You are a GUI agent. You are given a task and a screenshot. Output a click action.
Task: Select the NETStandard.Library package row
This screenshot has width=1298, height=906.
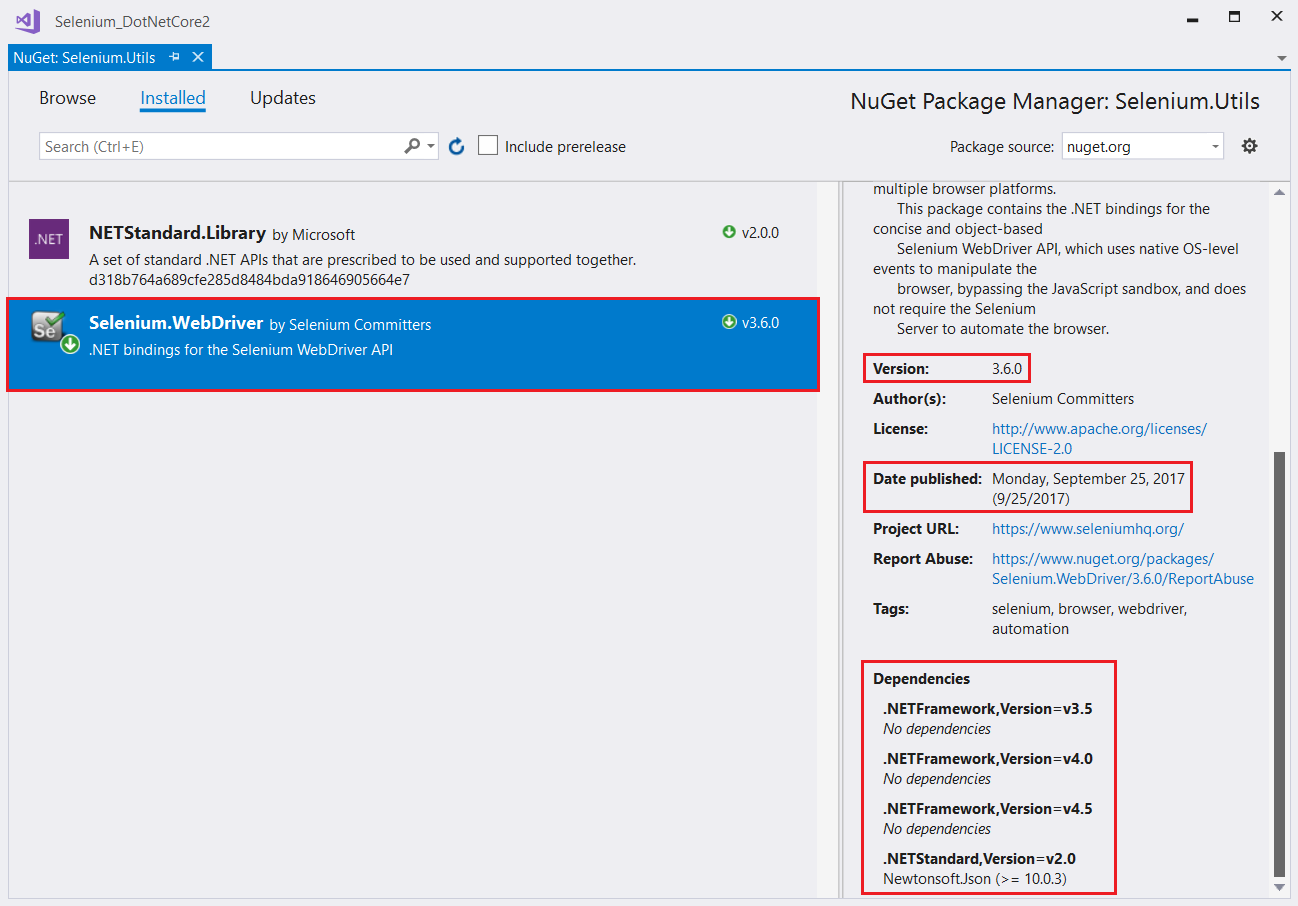point(413,254)
